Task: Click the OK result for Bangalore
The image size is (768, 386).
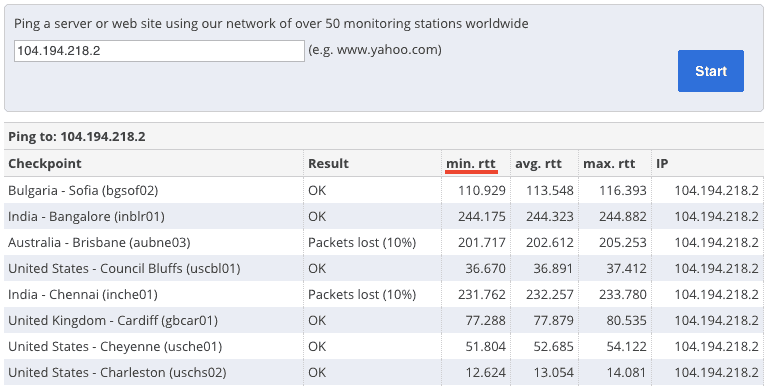Action: pos(317,217)
